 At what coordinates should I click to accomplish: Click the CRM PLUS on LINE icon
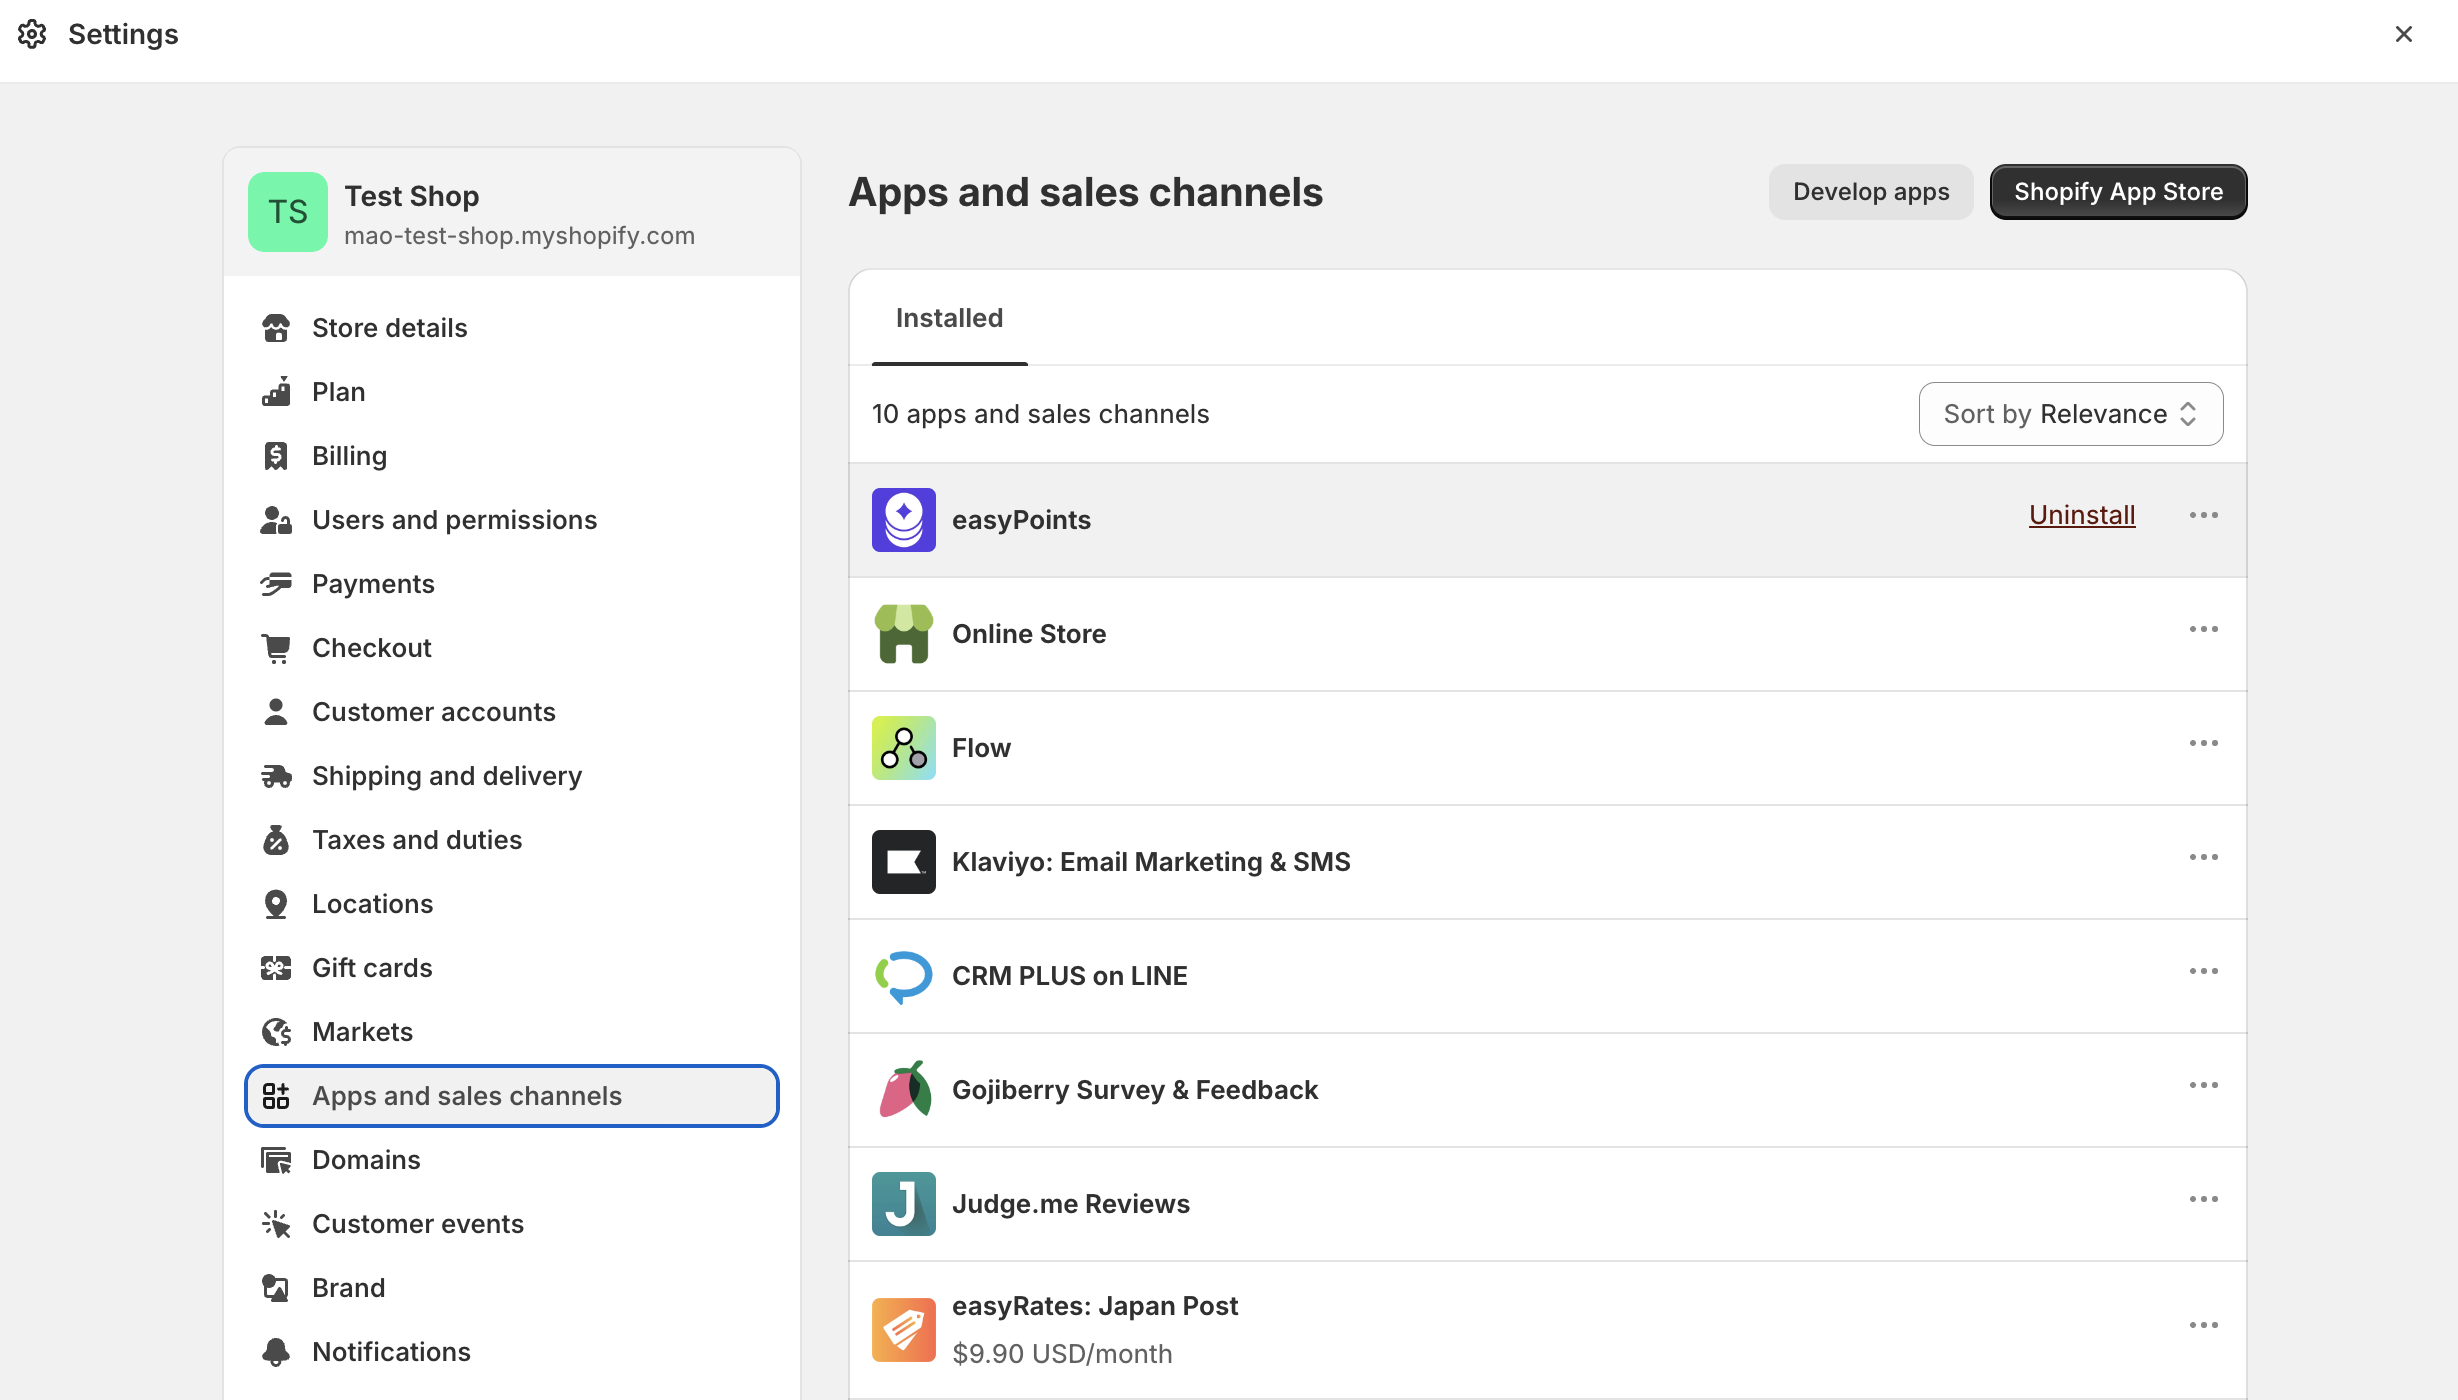tap(903, 976)
